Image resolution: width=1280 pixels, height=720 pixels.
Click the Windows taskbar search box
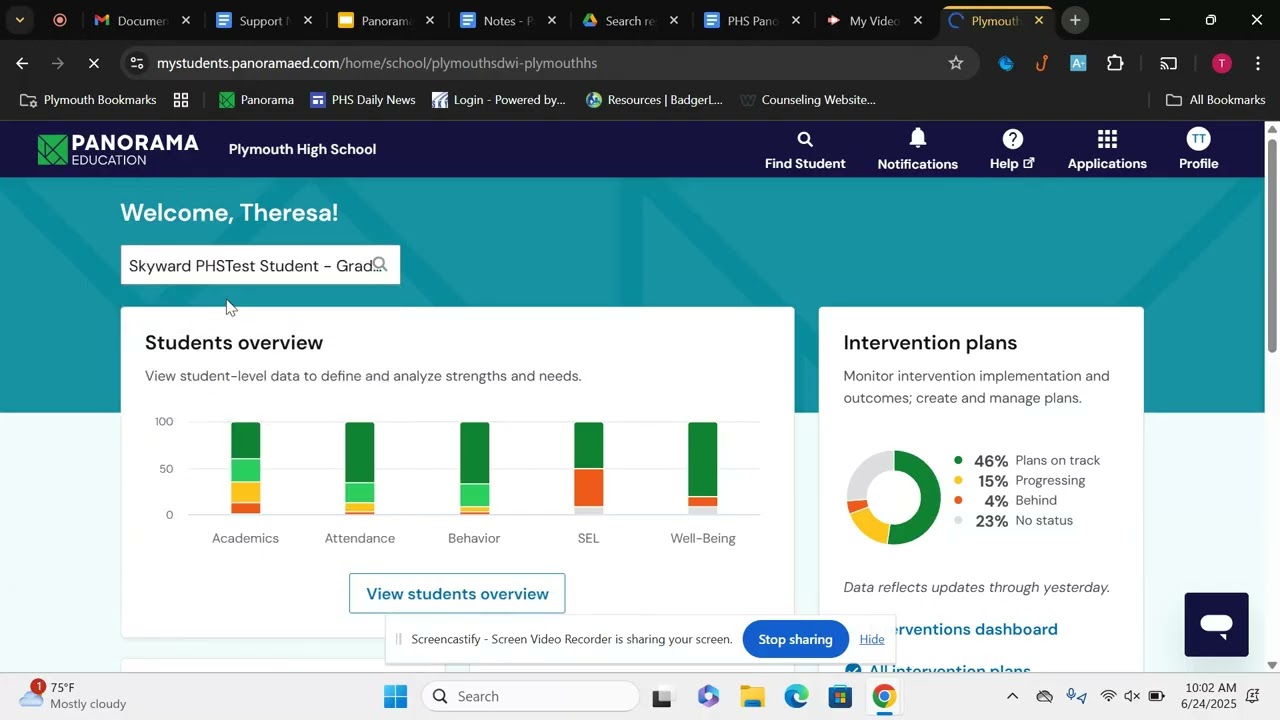[x=530, y=696]
